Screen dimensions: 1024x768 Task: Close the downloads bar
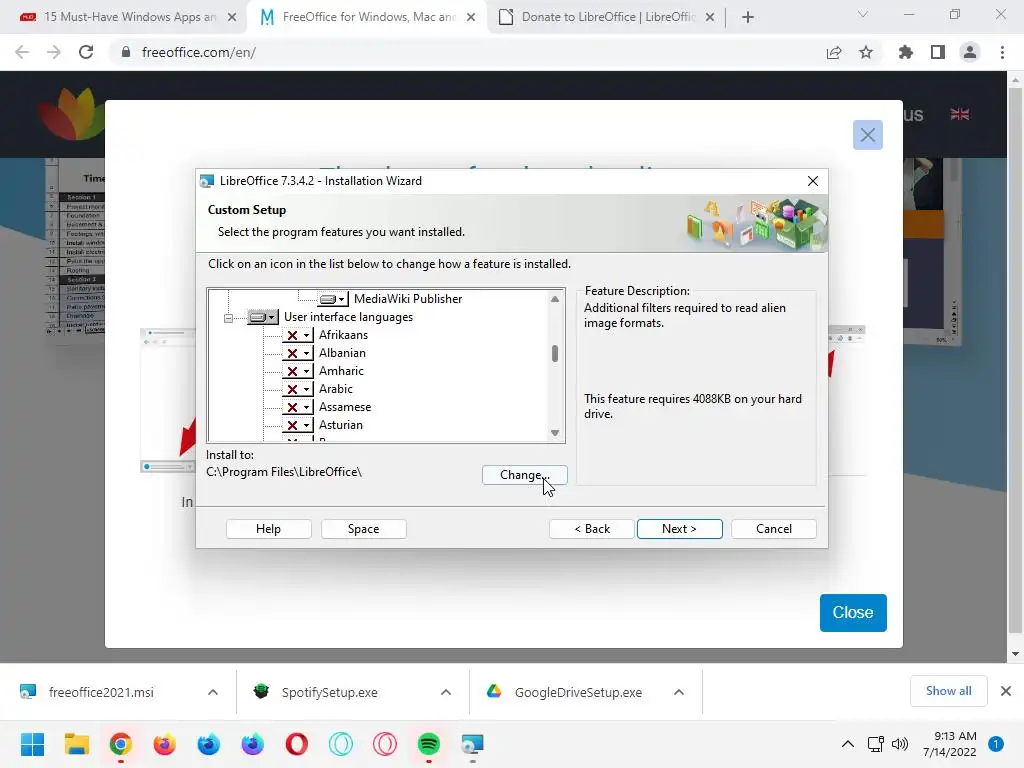click(x=1006, y=691)
